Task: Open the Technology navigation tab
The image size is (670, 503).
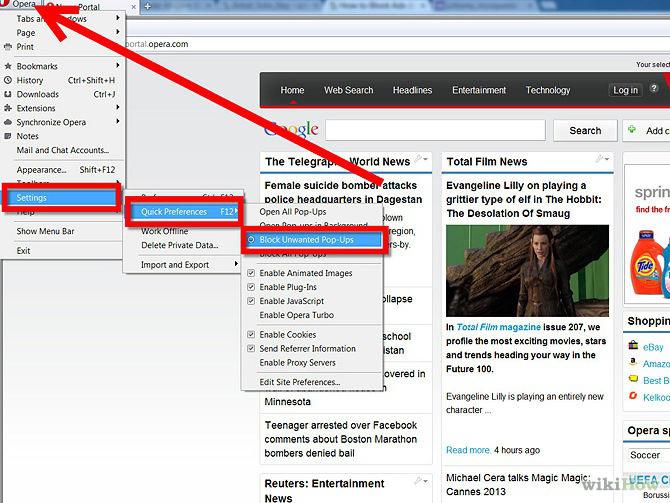Action: (548, 90)
